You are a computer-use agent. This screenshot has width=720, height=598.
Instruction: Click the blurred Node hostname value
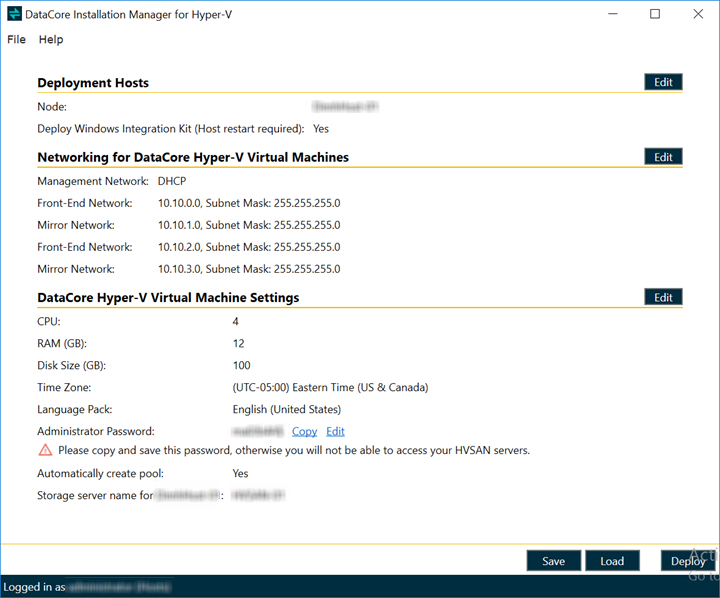point(345,106)
